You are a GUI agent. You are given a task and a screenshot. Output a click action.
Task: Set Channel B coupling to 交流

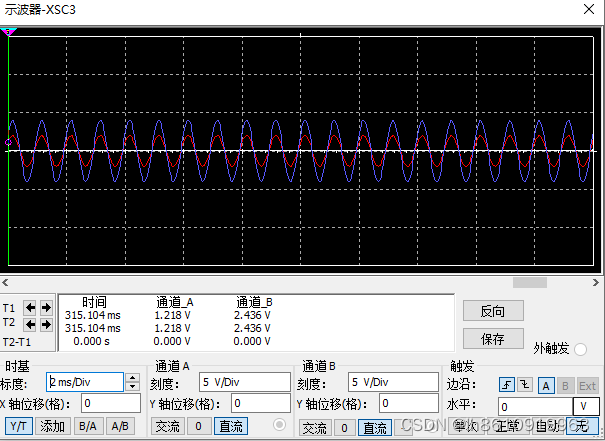click(315, 428)
